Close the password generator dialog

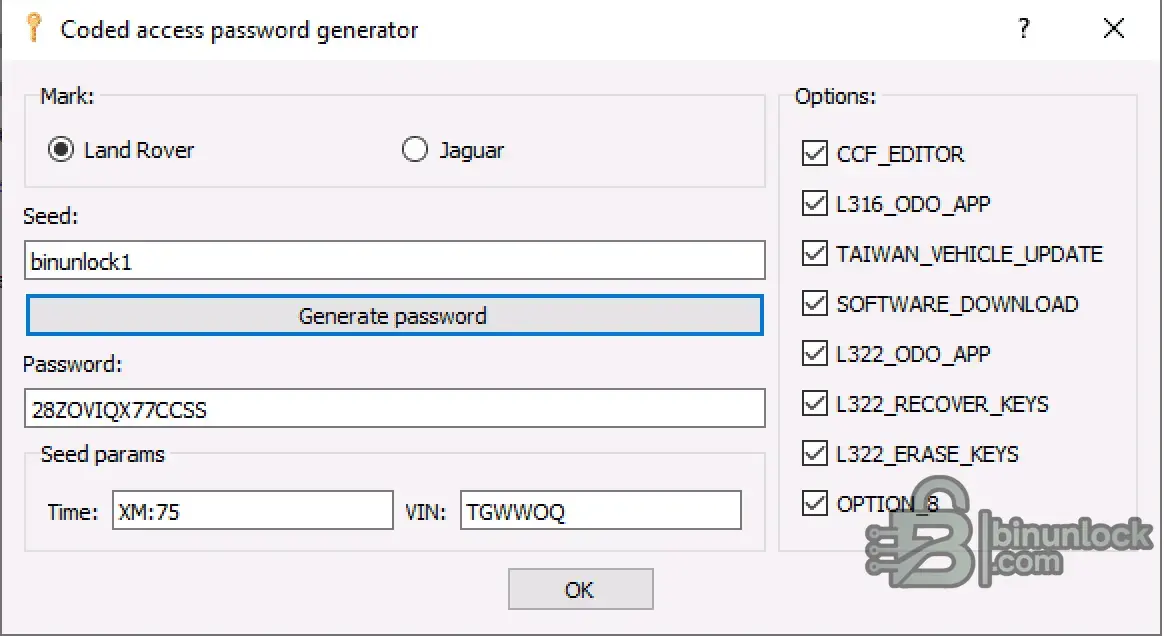[x=1114, y=29]
